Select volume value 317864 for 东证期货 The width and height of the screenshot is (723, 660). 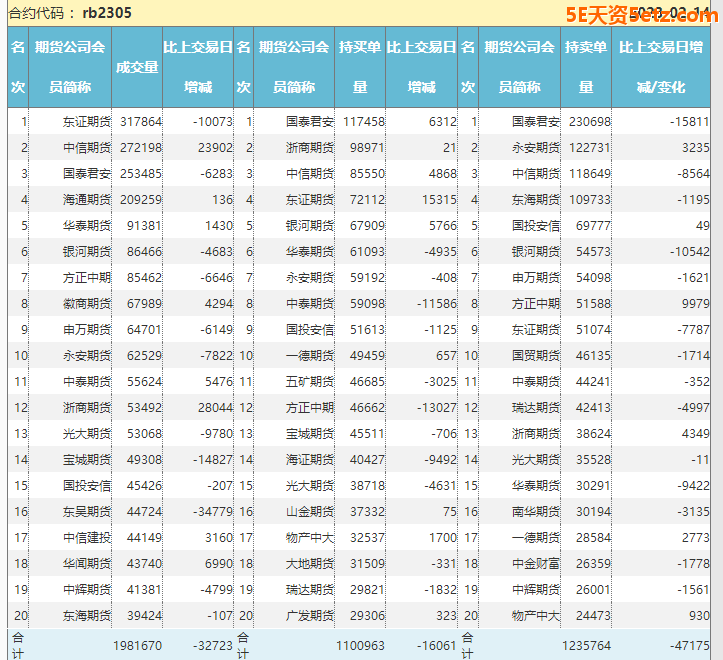point(141,122)
